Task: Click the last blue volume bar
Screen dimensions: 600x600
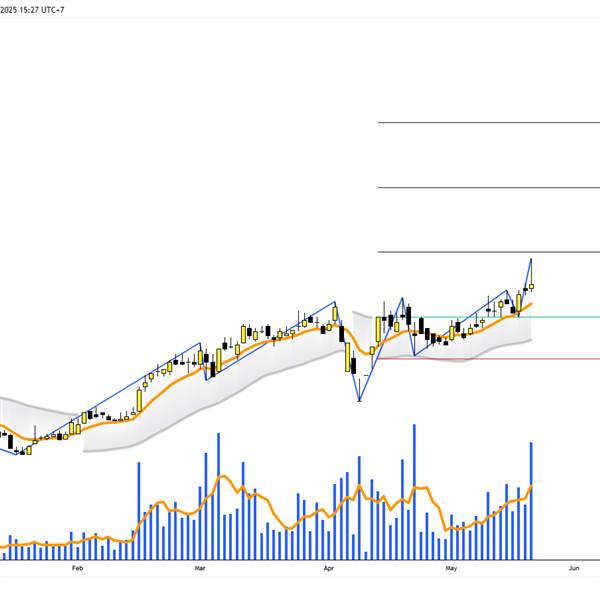Action: pyautogui.click(x=531, y=501)
